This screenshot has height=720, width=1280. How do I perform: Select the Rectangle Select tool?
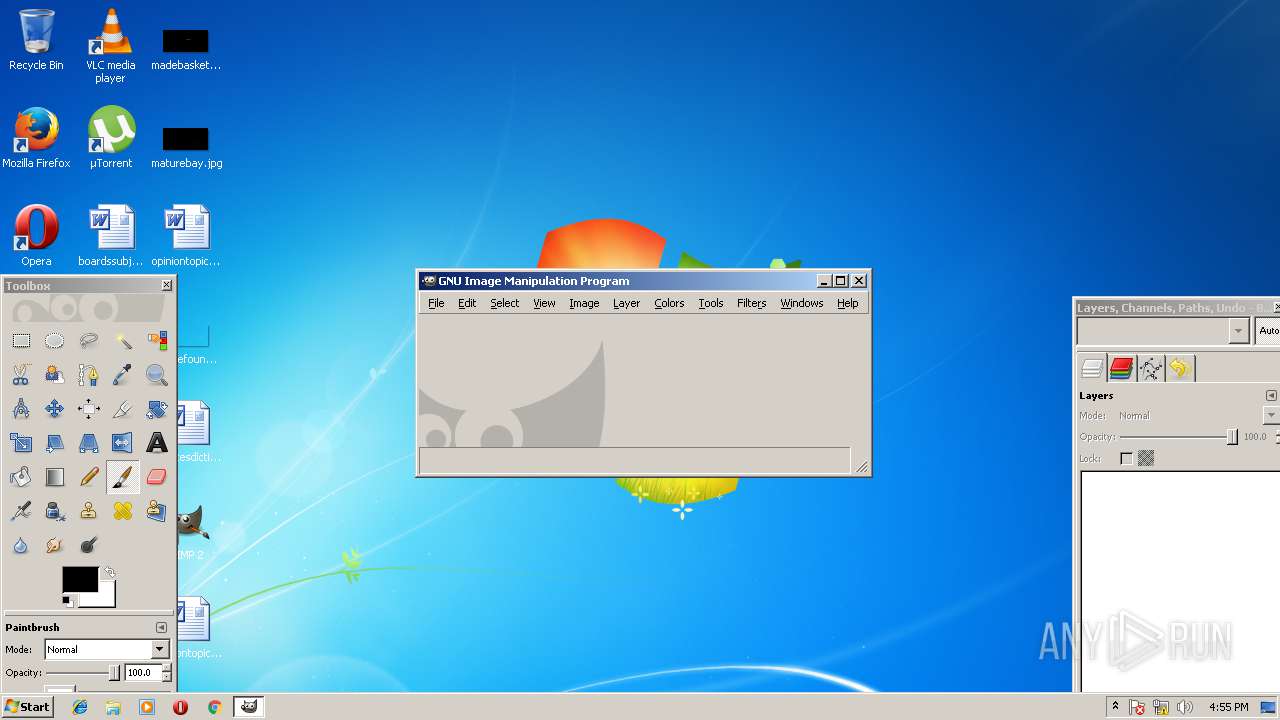(x=21, y=341)
